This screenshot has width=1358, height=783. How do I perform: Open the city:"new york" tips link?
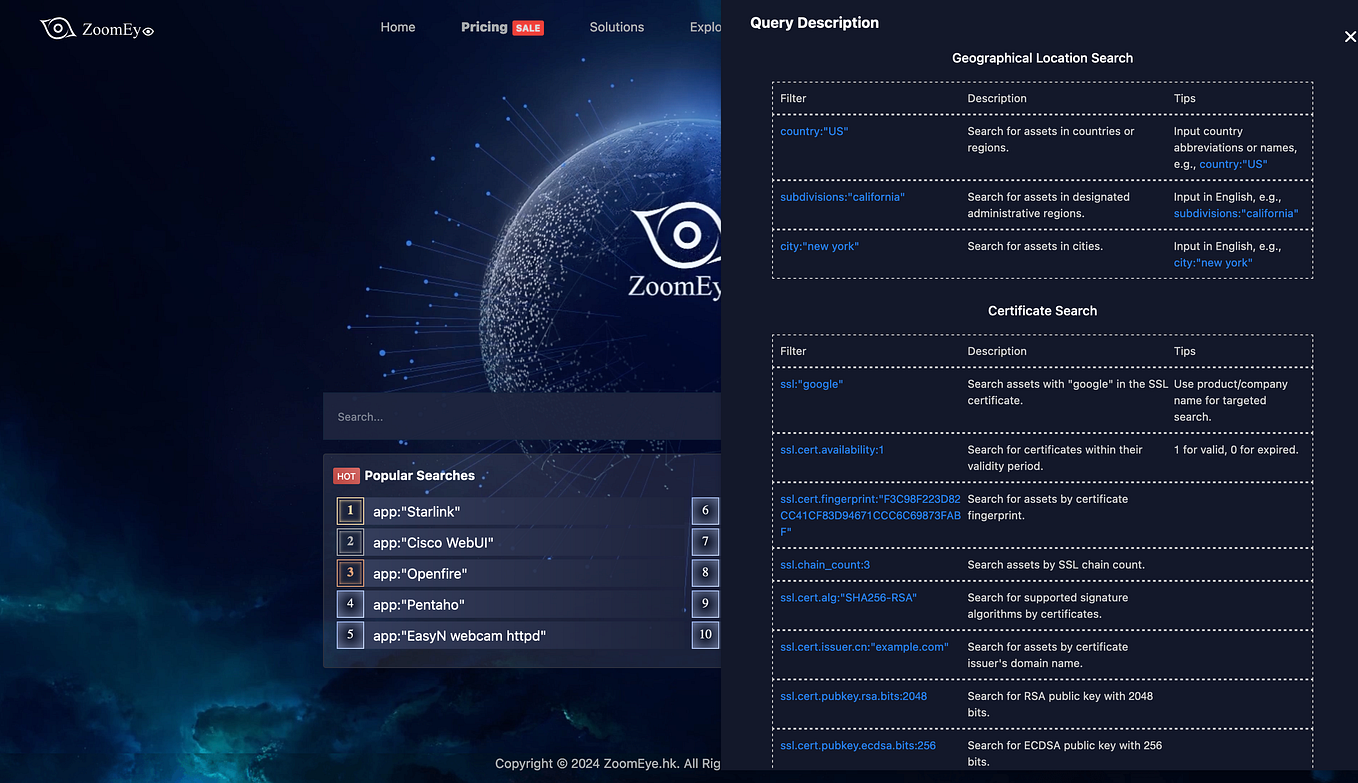pyautogui.click(x=1211, y=262)
